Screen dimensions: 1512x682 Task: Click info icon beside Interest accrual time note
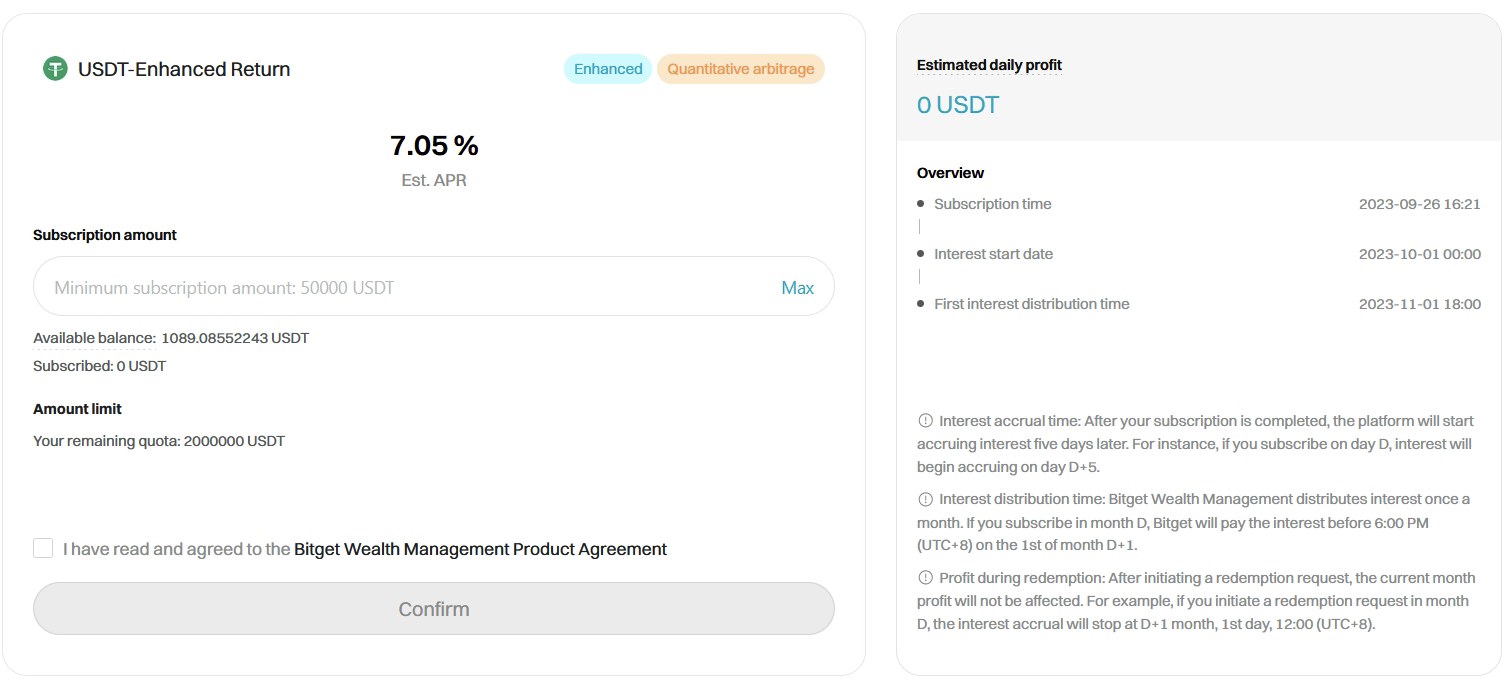[925, 421]
